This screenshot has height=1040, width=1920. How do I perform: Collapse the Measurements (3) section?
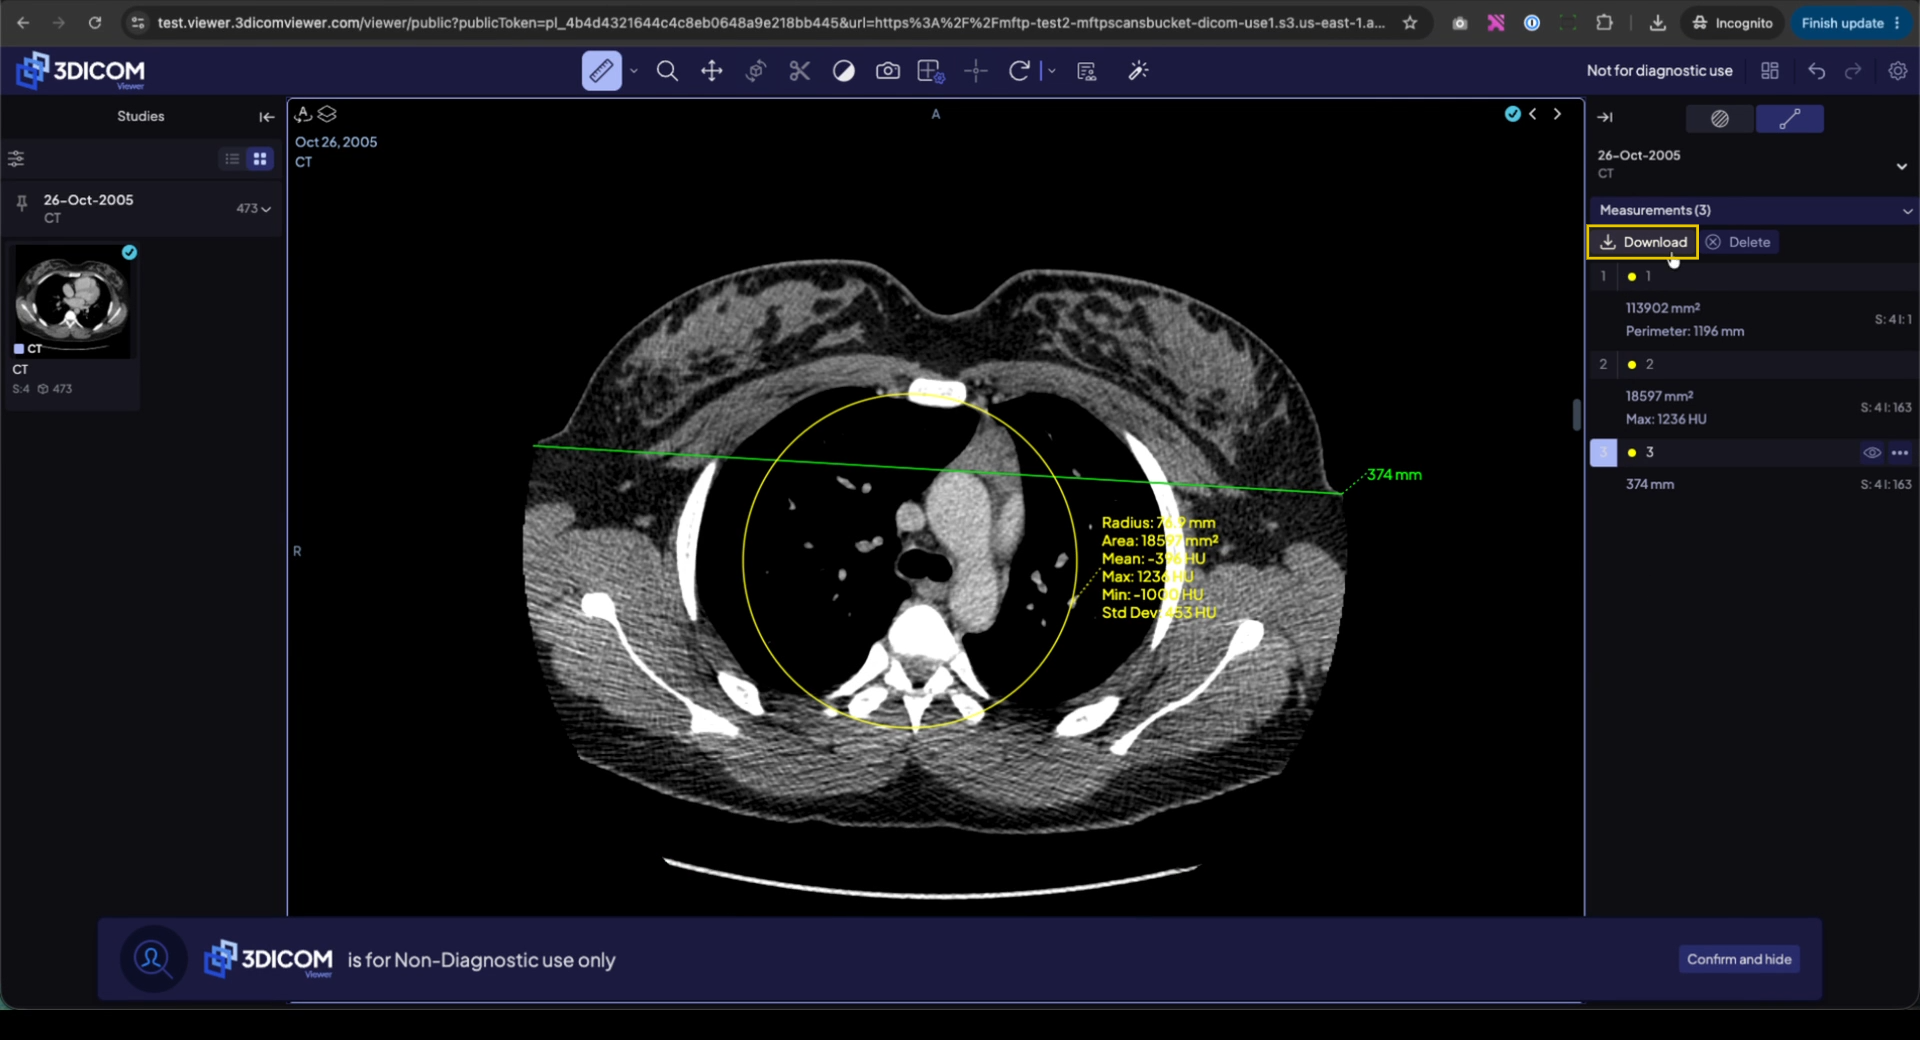(x=1906, y=211)
